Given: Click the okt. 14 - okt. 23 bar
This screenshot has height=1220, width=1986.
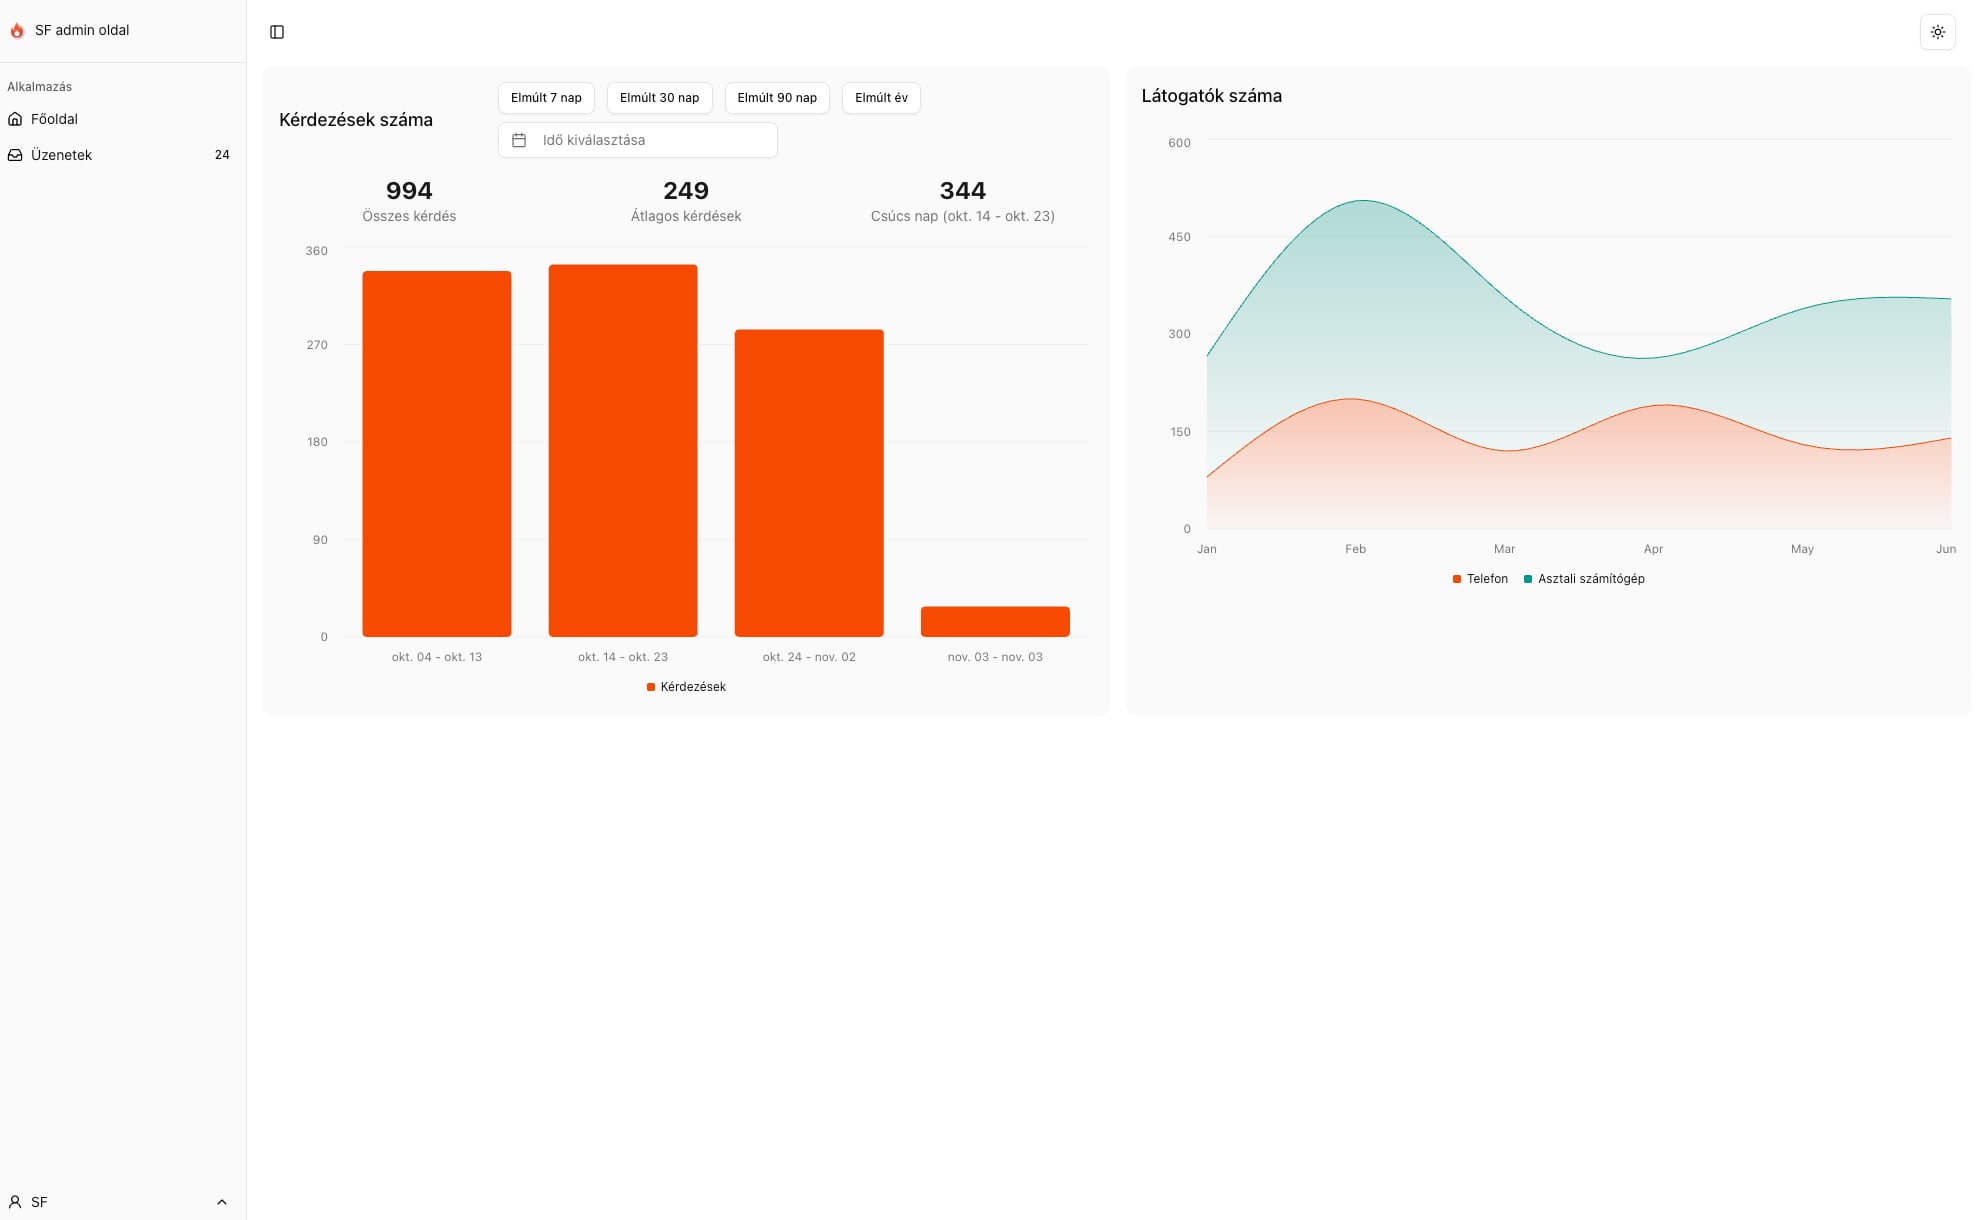Looking at the screenshot, I should click(x=622, y=450).
